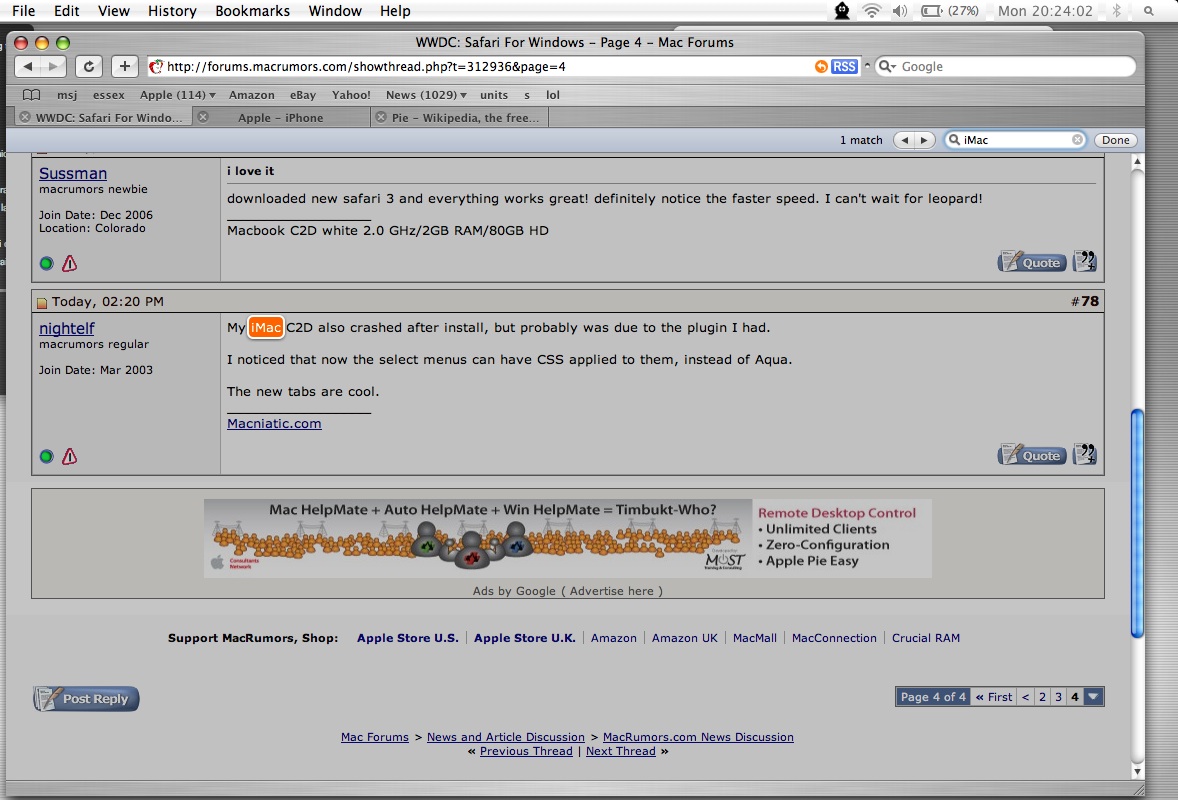The width and height of the screenshot is (1178, 800).
Task: Open Sussman's profile link
Action: tap(73, 174)
